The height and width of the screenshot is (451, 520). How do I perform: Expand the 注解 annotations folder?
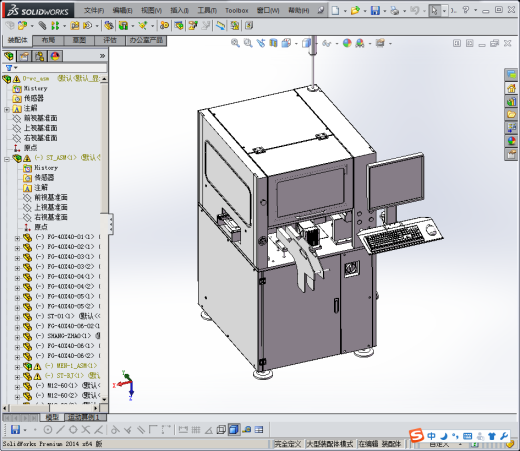[7, 109]
